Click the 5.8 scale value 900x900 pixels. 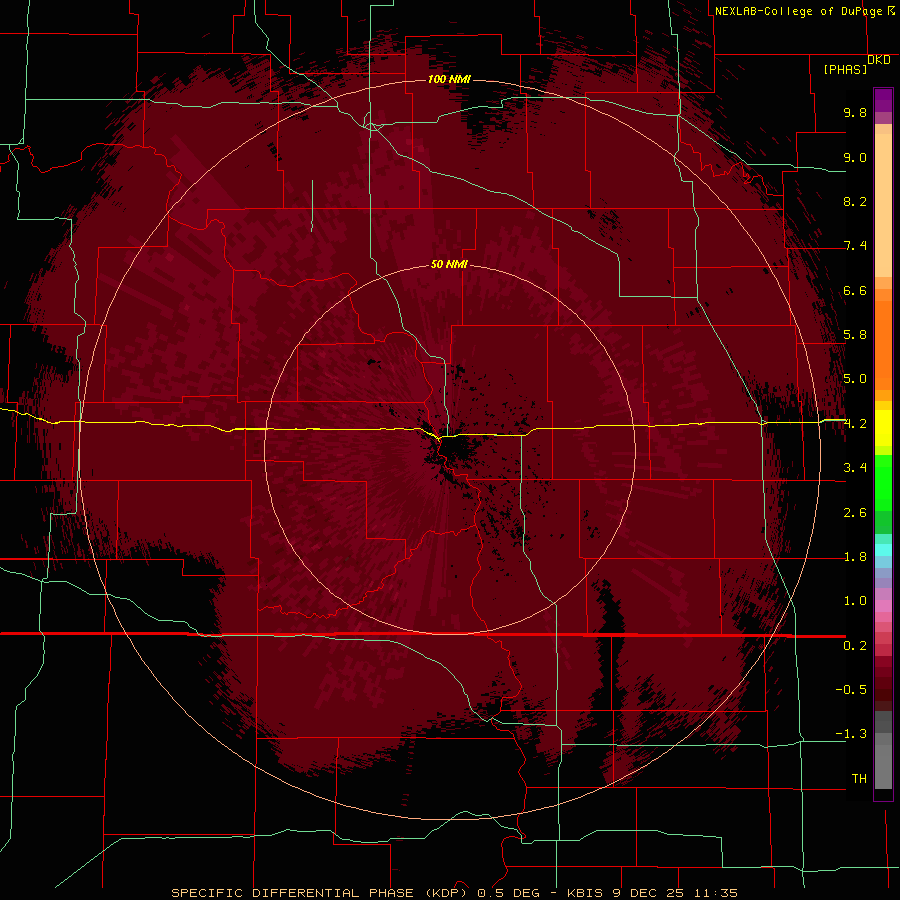click(x=855, y=335)
